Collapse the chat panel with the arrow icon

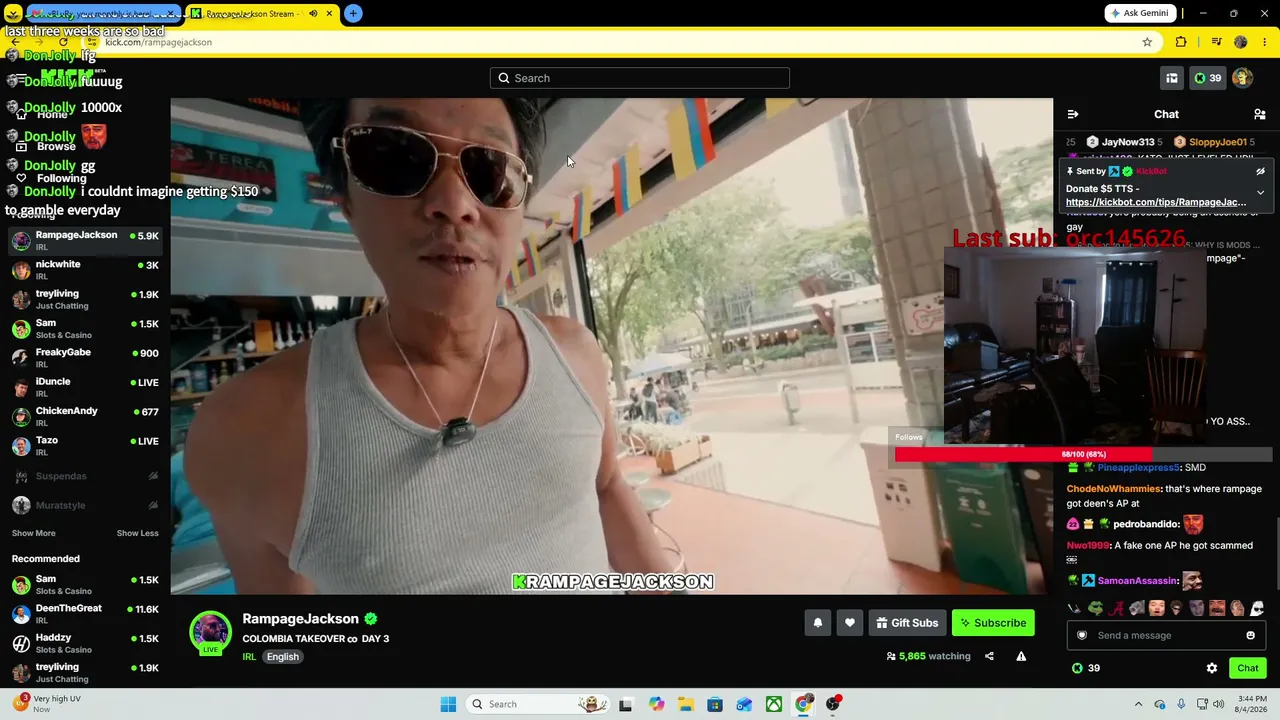1073,114
